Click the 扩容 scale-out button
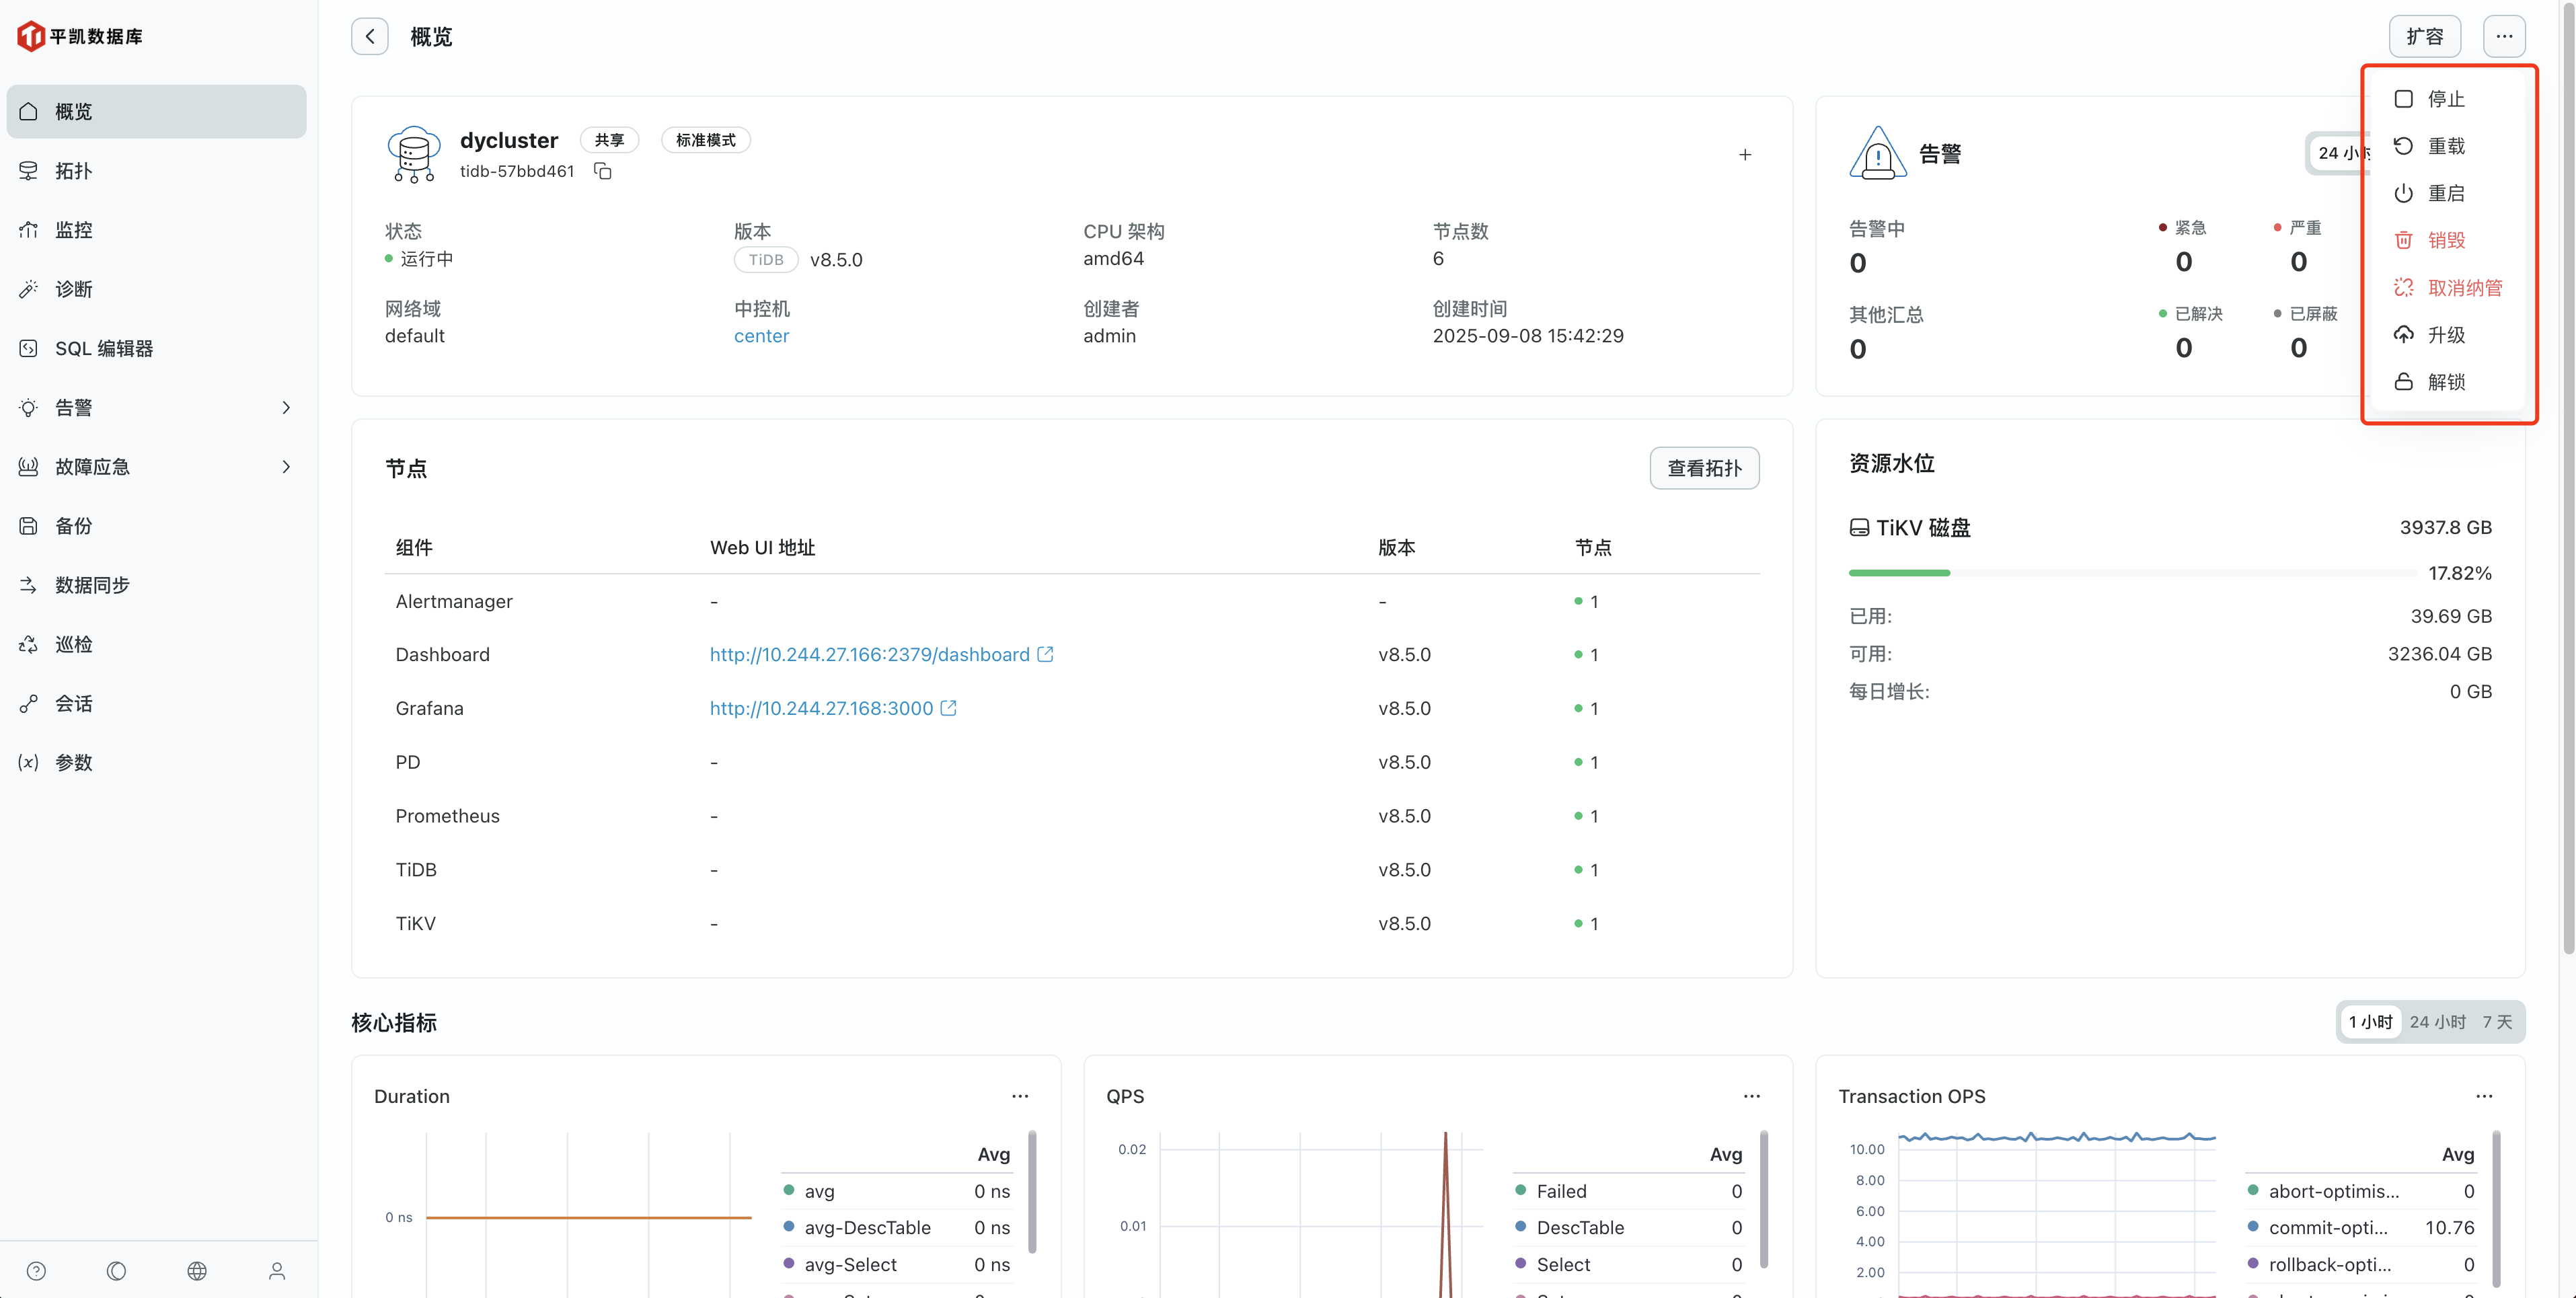Screen dimensions: 2576x1298 tap(2425, 36)
